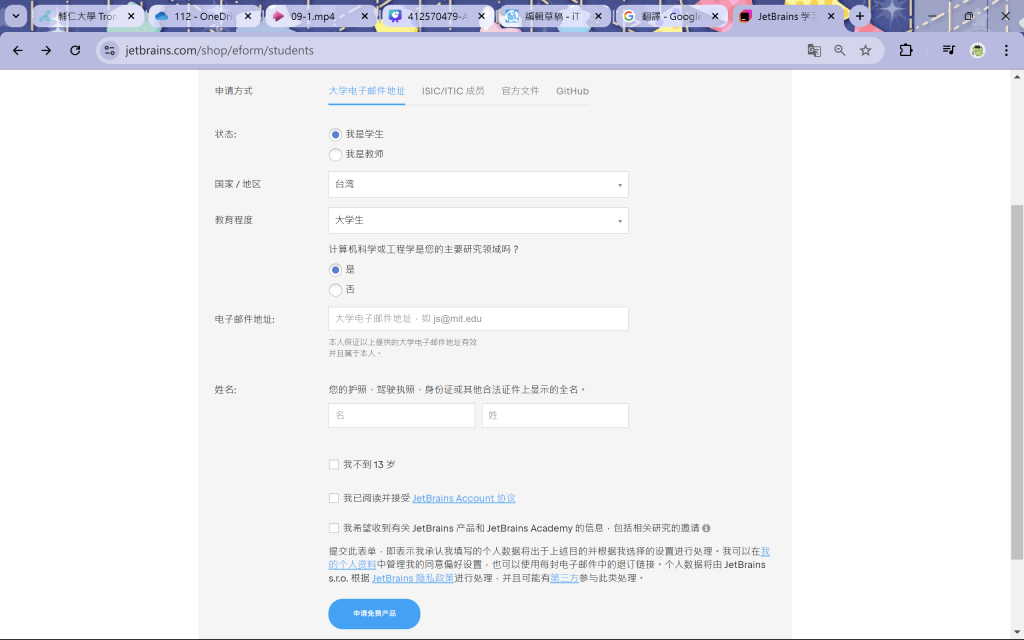This screenshot has width=1024, height=640.
Task: Go back to previous page
Action: (18, 50)
